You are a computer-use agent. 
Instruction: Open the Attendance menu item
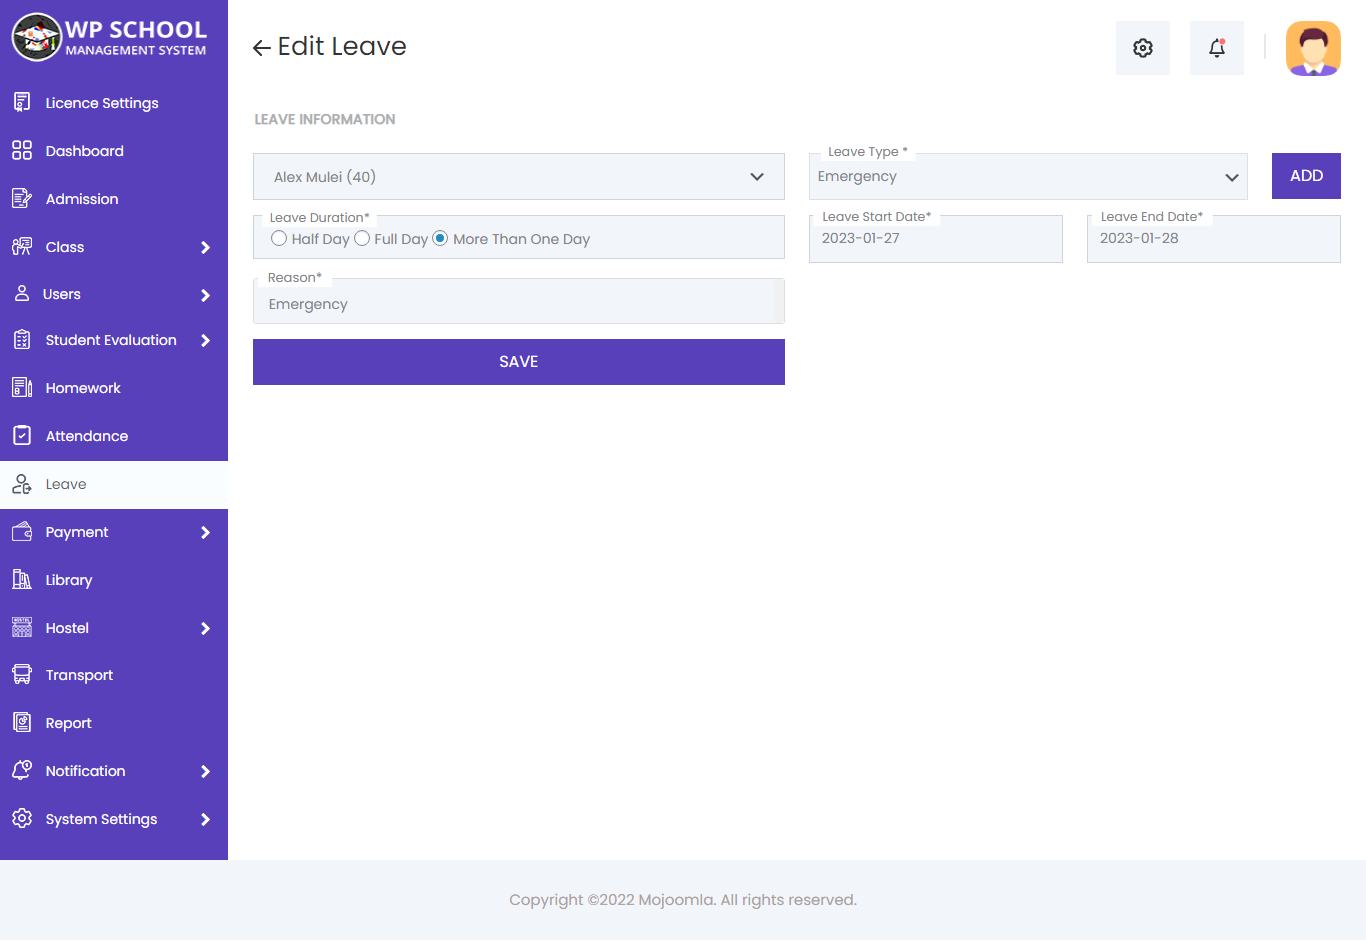click(x=114, y=436)
